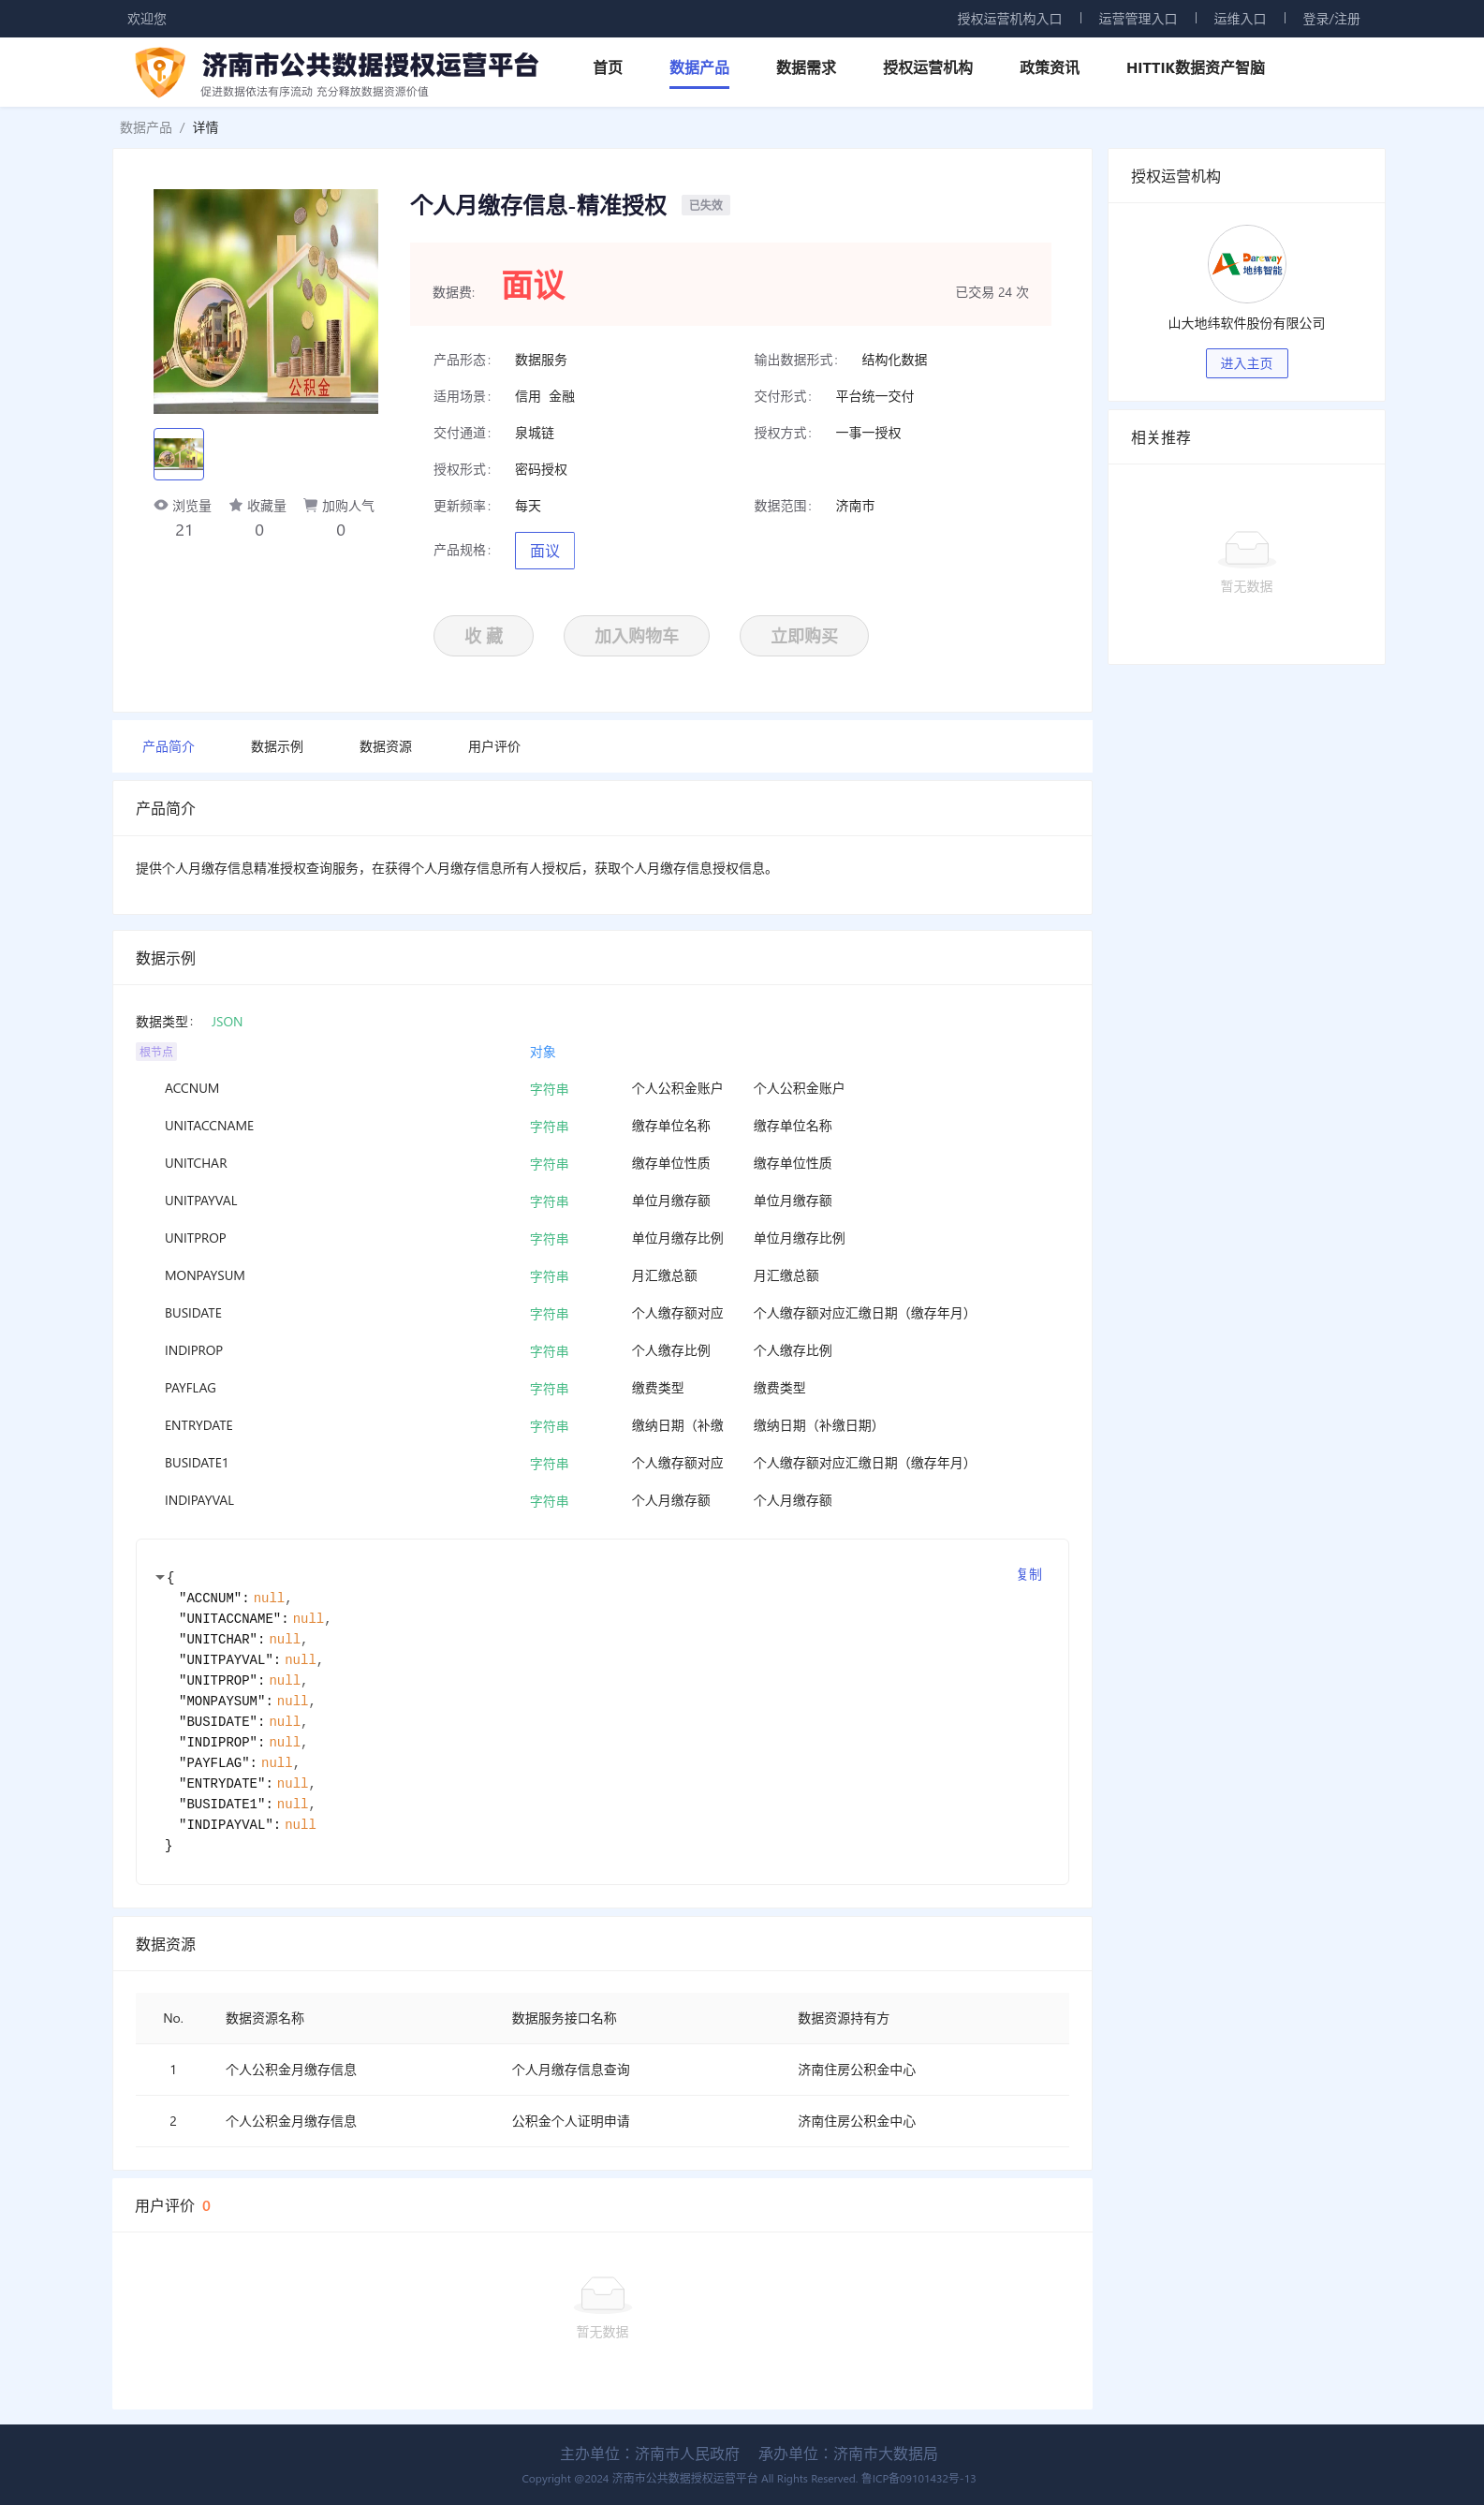The height and width of the screenshot is (2505, 1484).
Task: Click the cart icon beside 加购人气
Action: point(310,505)
